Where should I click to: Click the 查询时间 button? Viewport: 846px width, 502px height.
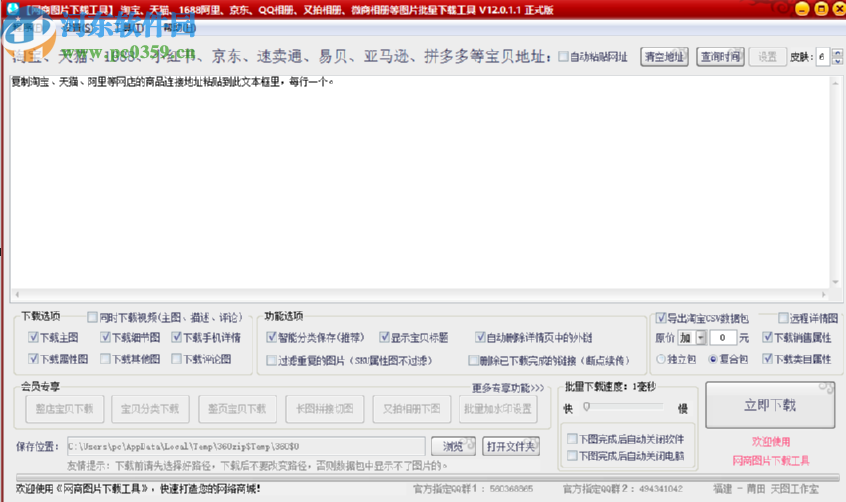tap(720, 57)
